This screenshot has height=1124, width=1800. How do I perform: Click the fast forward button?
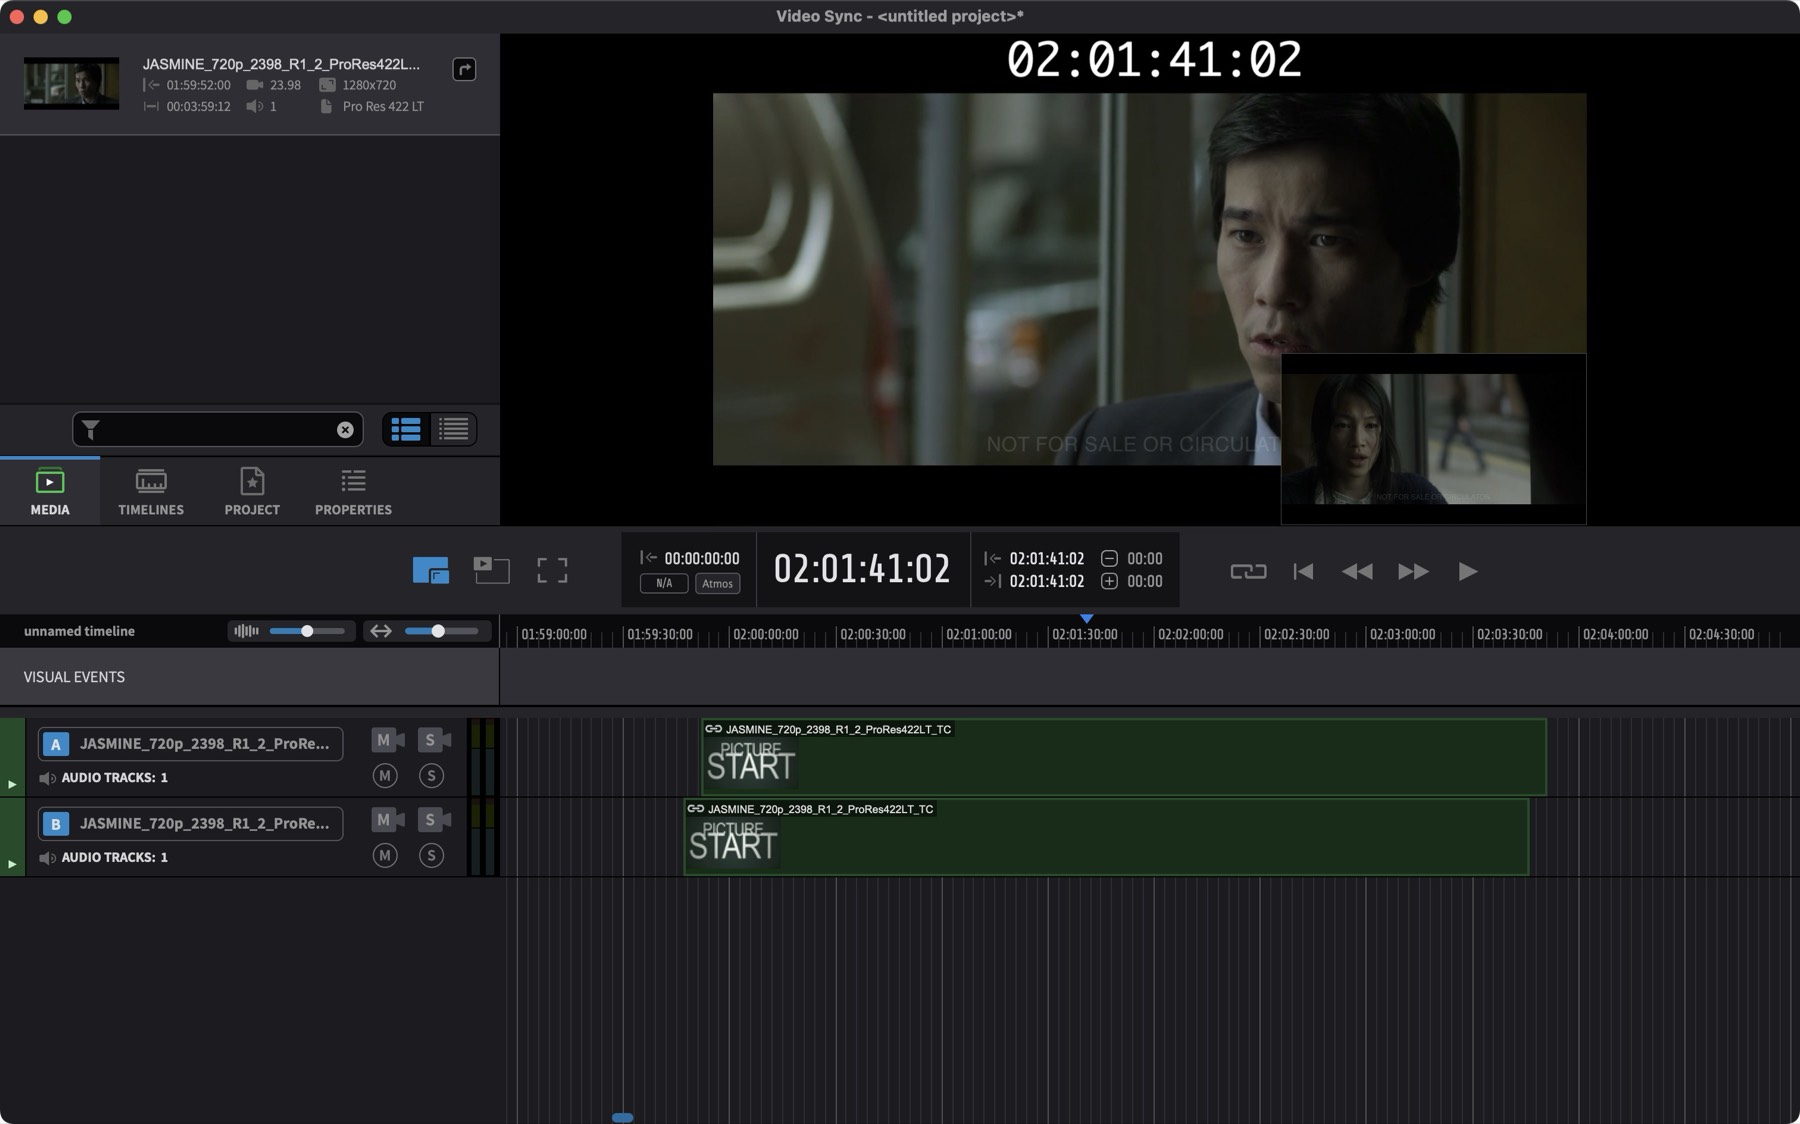(1413, 571)
